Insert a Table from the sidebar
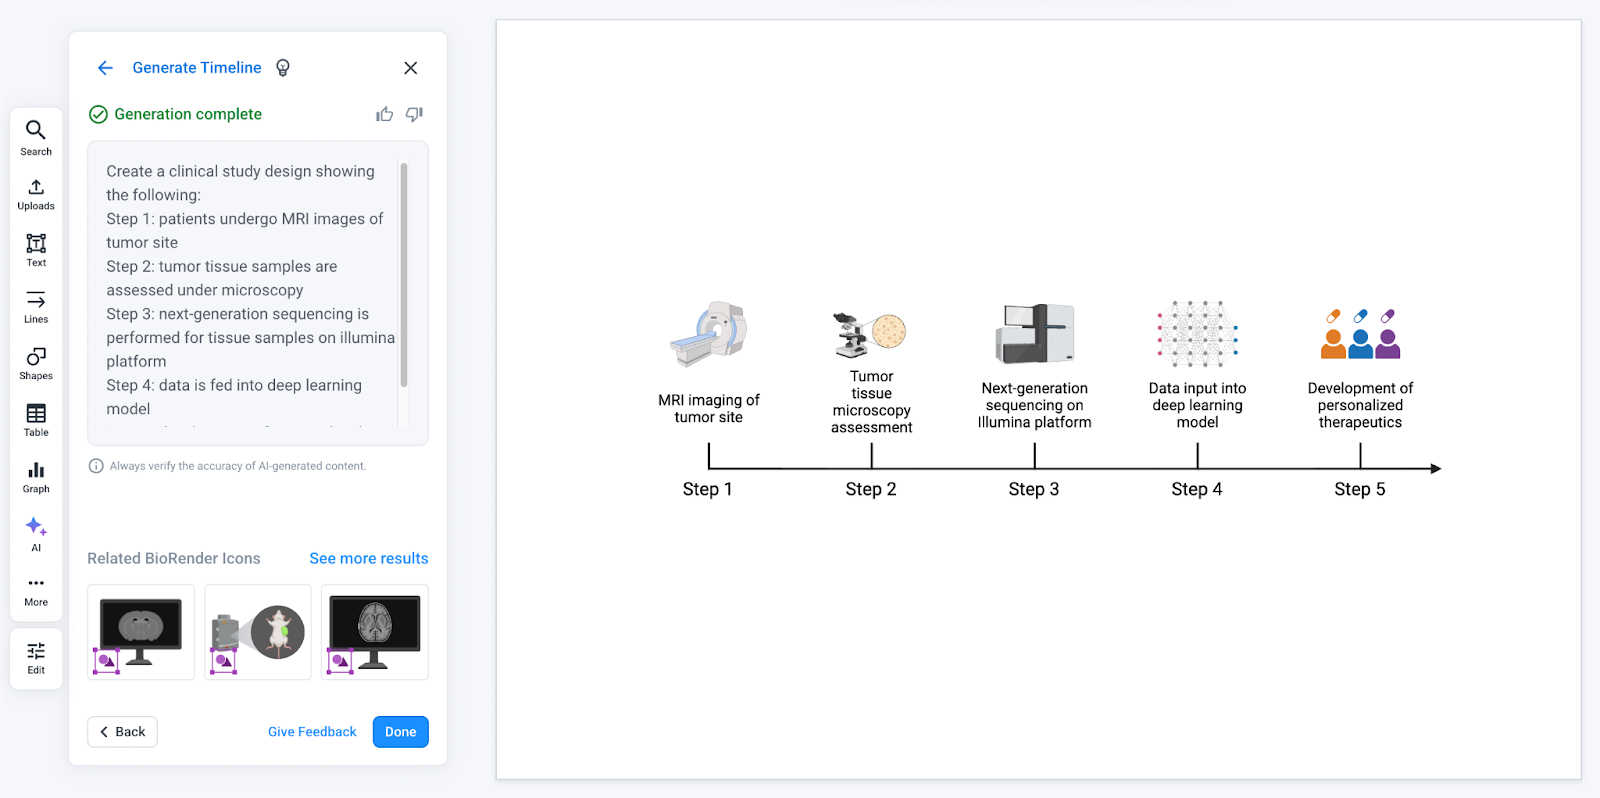Screen dimensions: 1600x798 [x=35, y=418]
